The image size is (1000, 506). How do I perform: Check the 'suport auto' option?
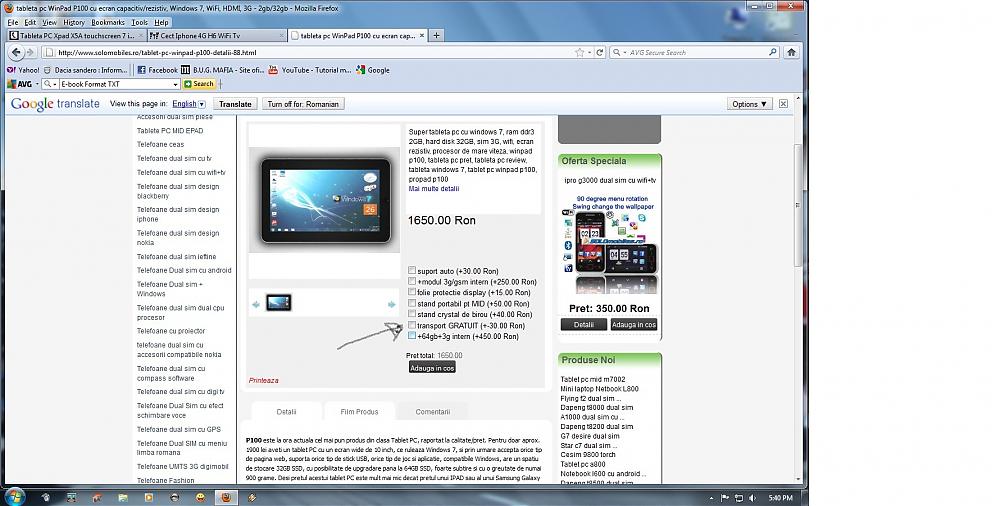pos(412,271)
